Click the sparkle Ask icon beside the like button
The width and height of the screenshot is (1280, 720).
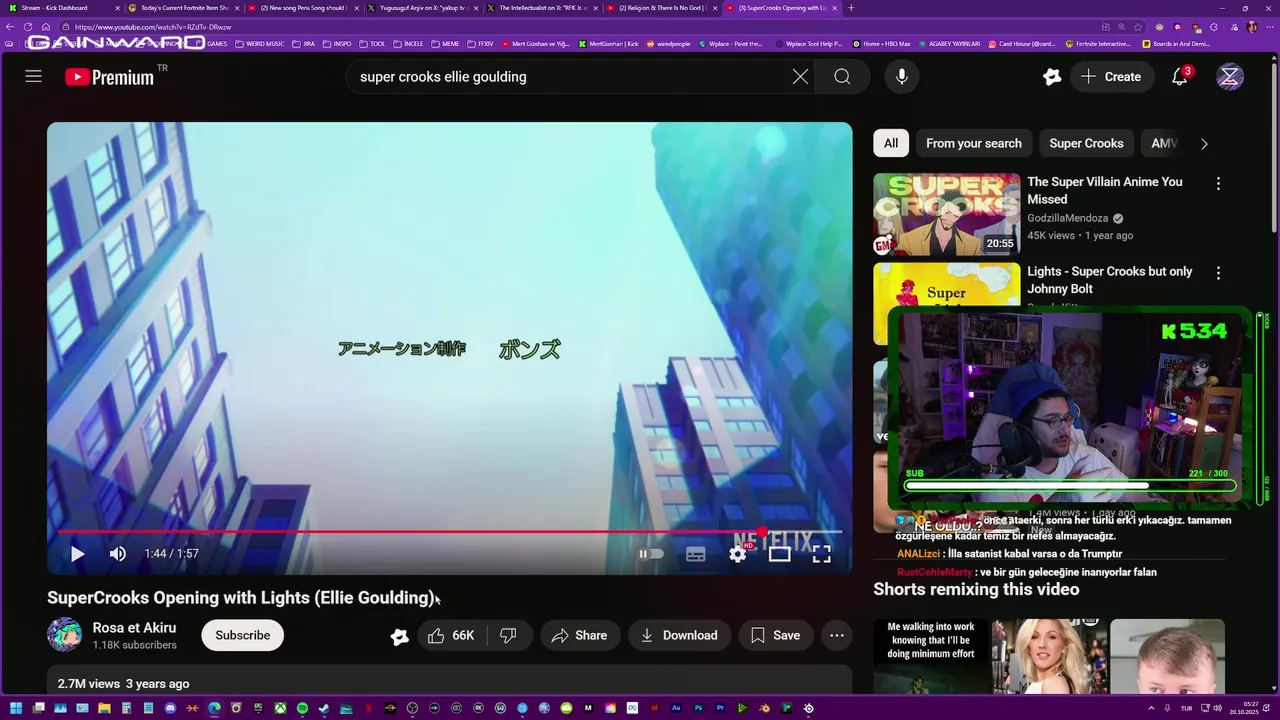pyautogui.click(x=399, y=636)
